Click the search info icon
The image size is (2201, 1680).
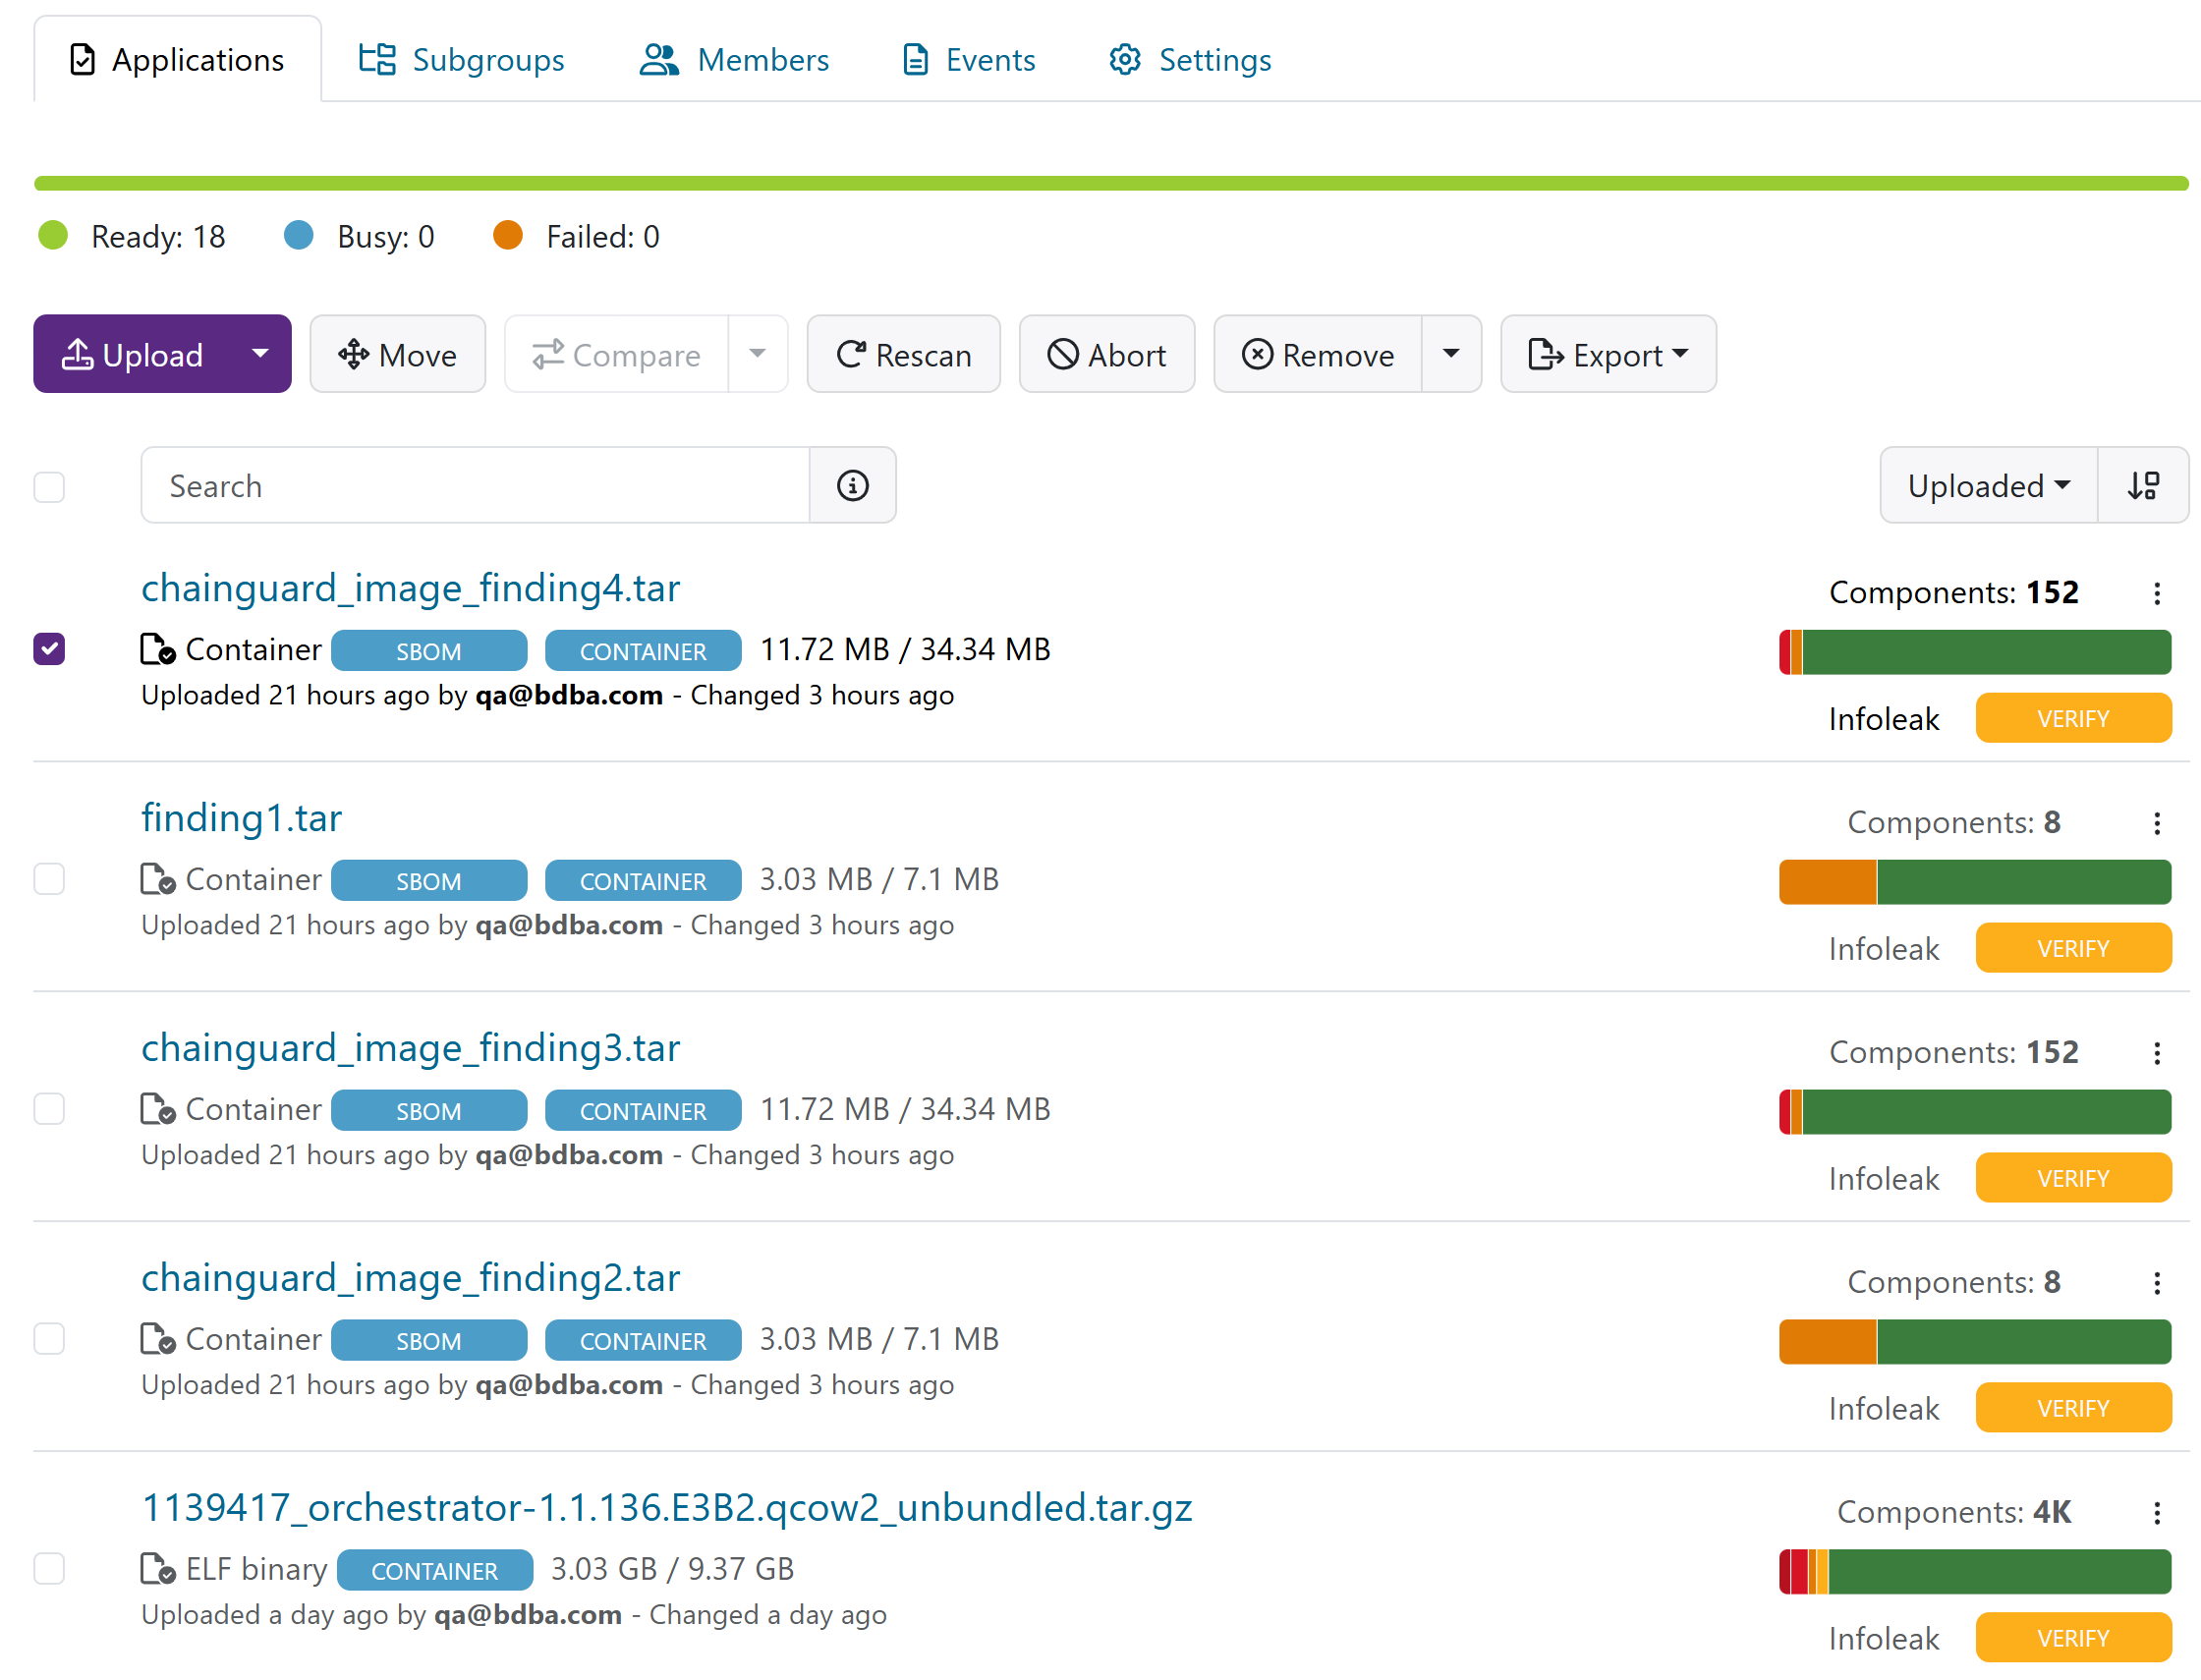pos(852,486)
